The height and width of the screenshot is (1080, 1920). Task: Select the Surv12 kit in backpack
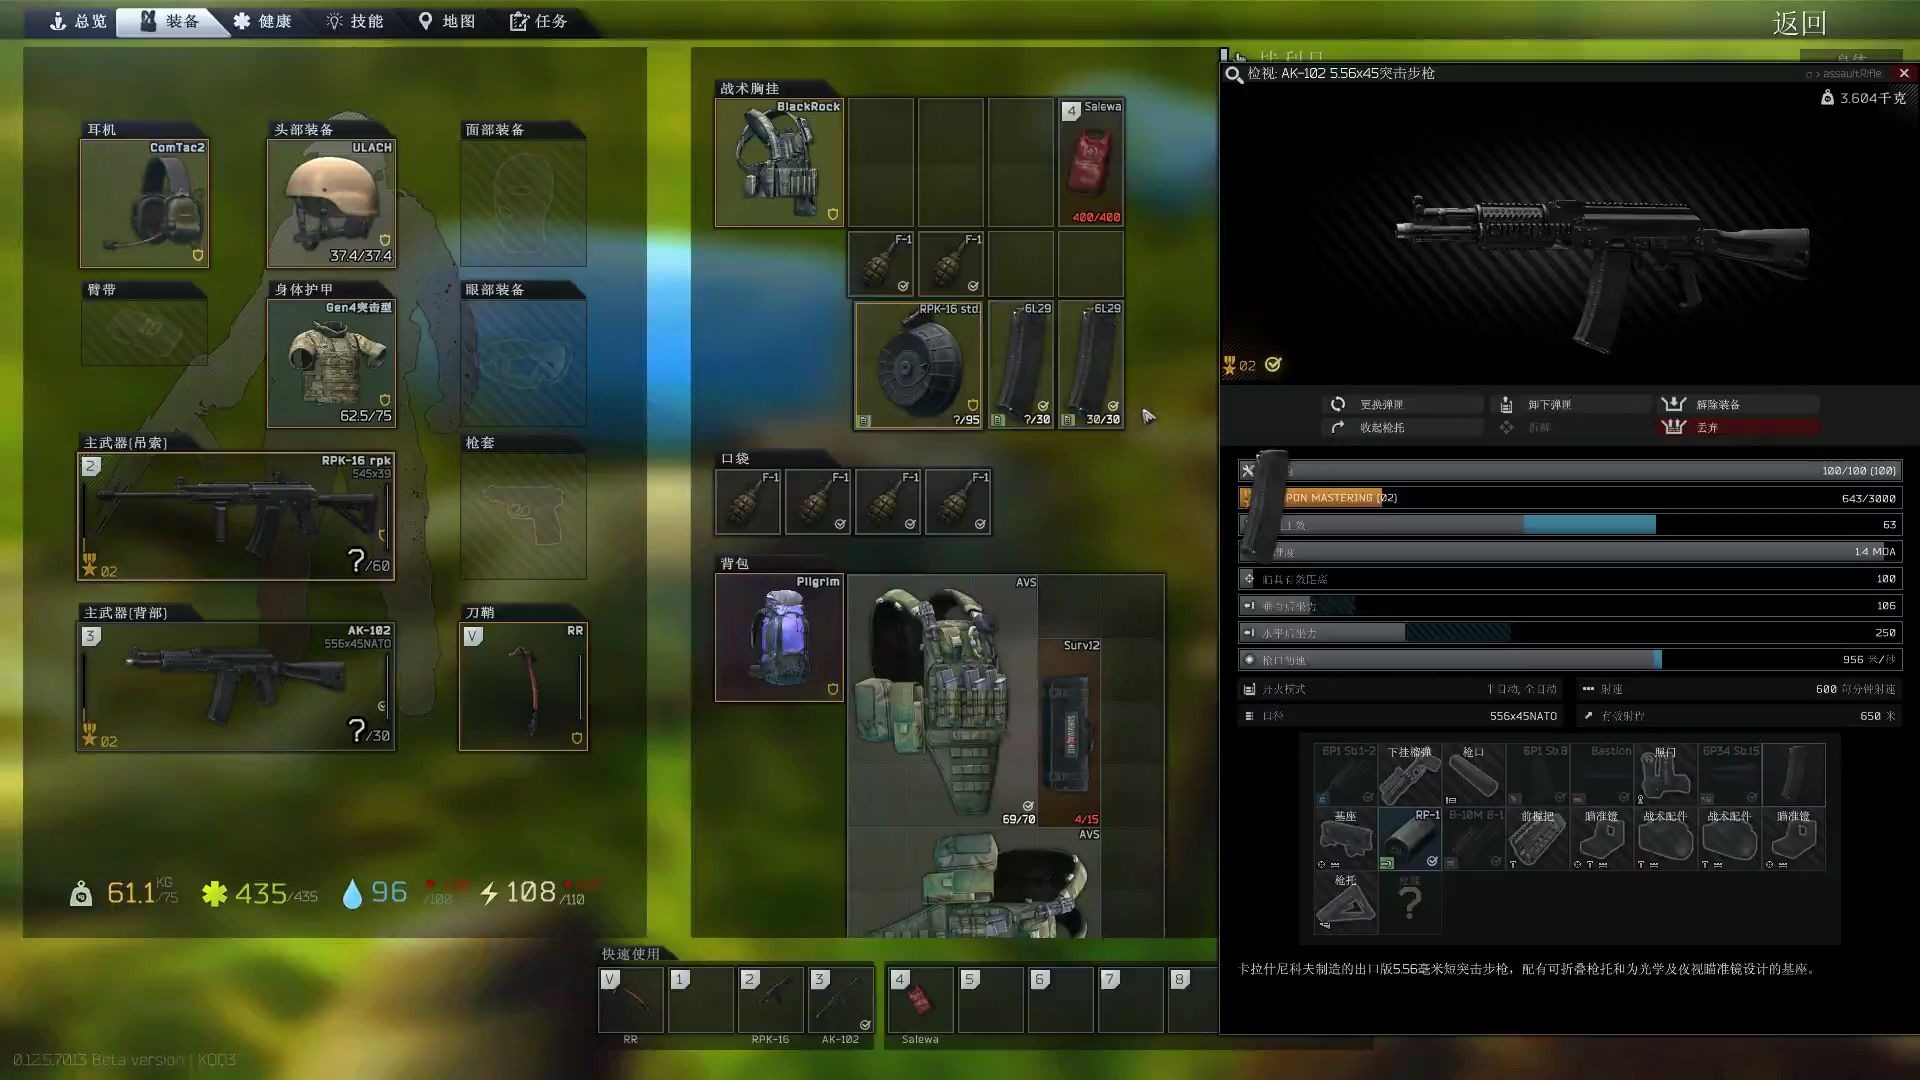click(1069, 732)
